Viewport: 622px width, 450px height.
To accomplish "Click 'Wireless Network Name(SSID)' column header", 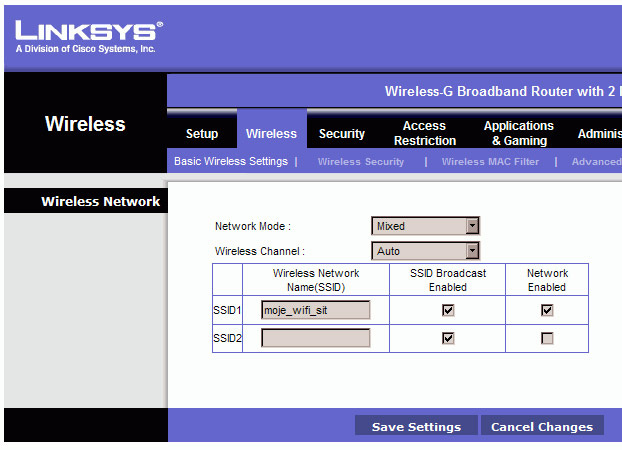I will click(316, 280).
